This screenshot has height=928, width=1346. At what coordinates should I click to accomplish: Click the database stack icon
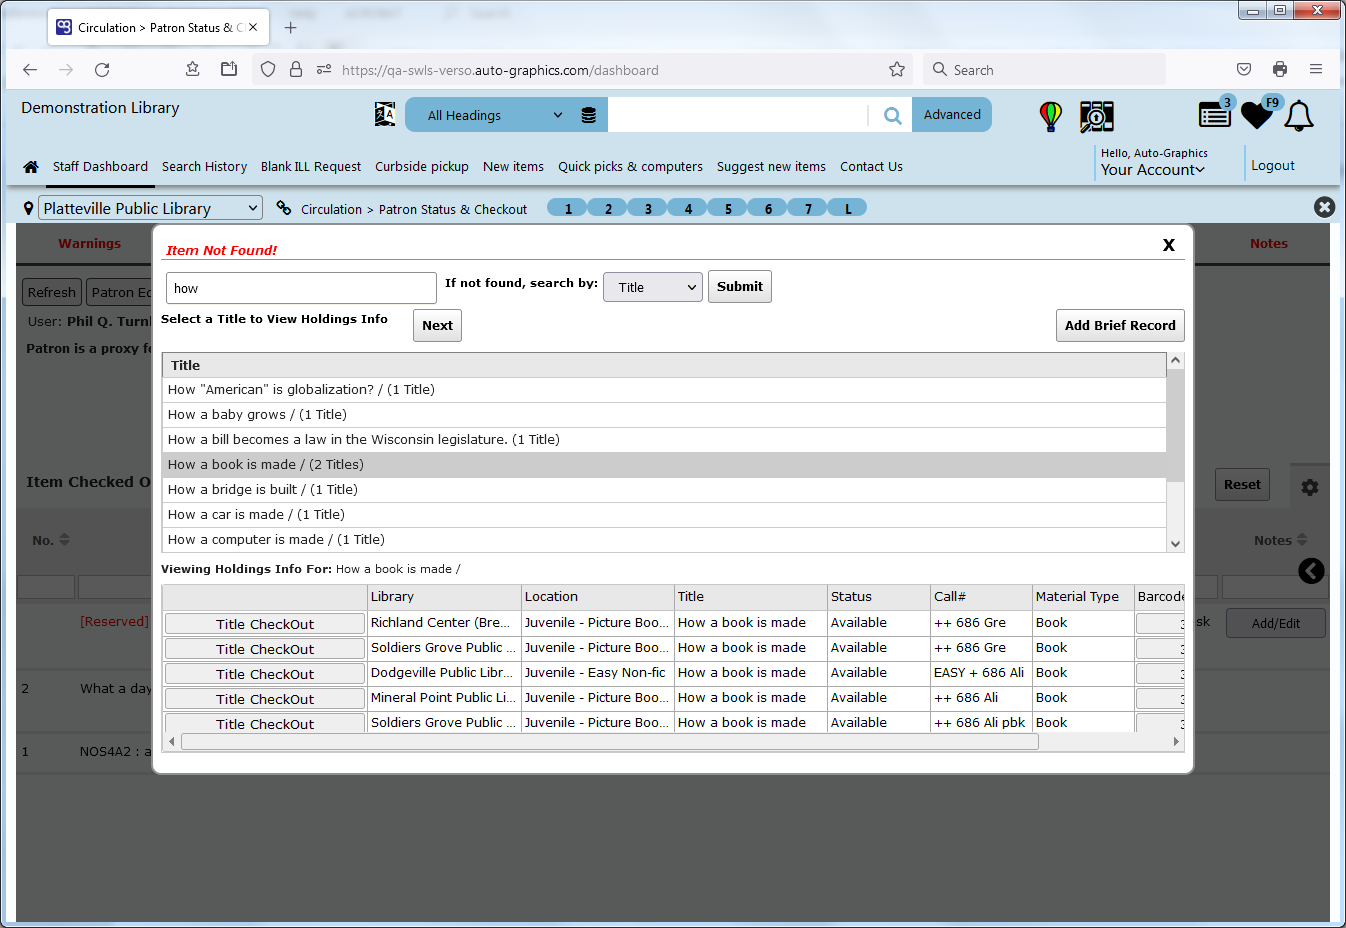[589, 115]
